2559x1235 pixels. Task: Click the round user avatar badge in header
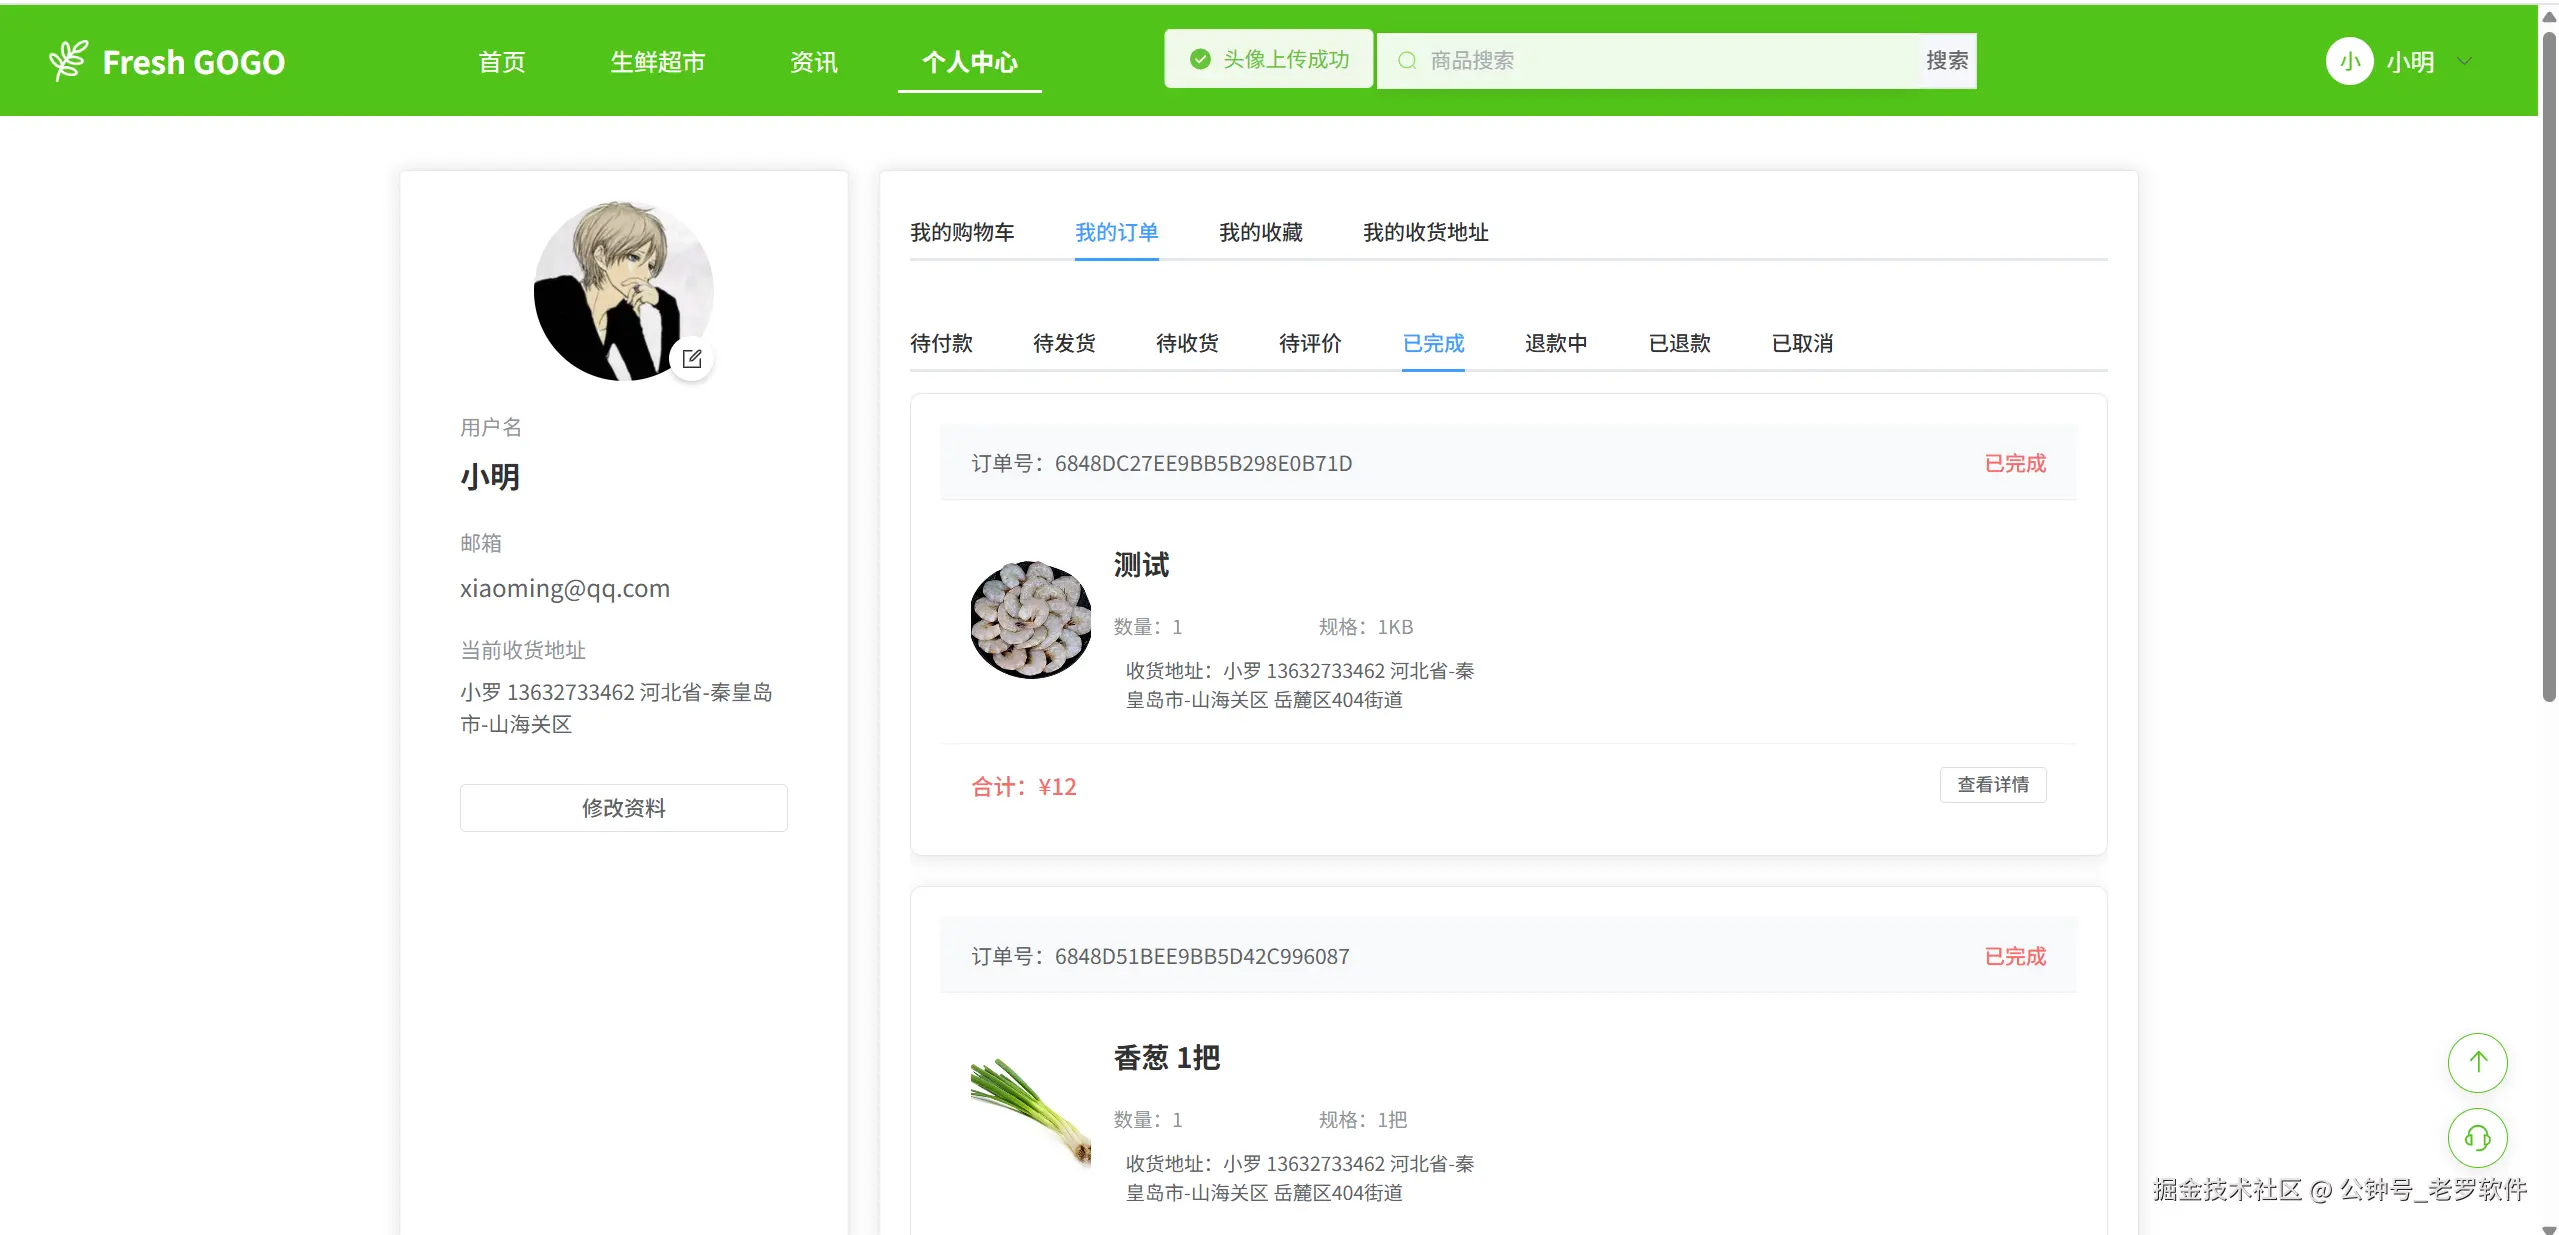click(x=2349, y=62)
